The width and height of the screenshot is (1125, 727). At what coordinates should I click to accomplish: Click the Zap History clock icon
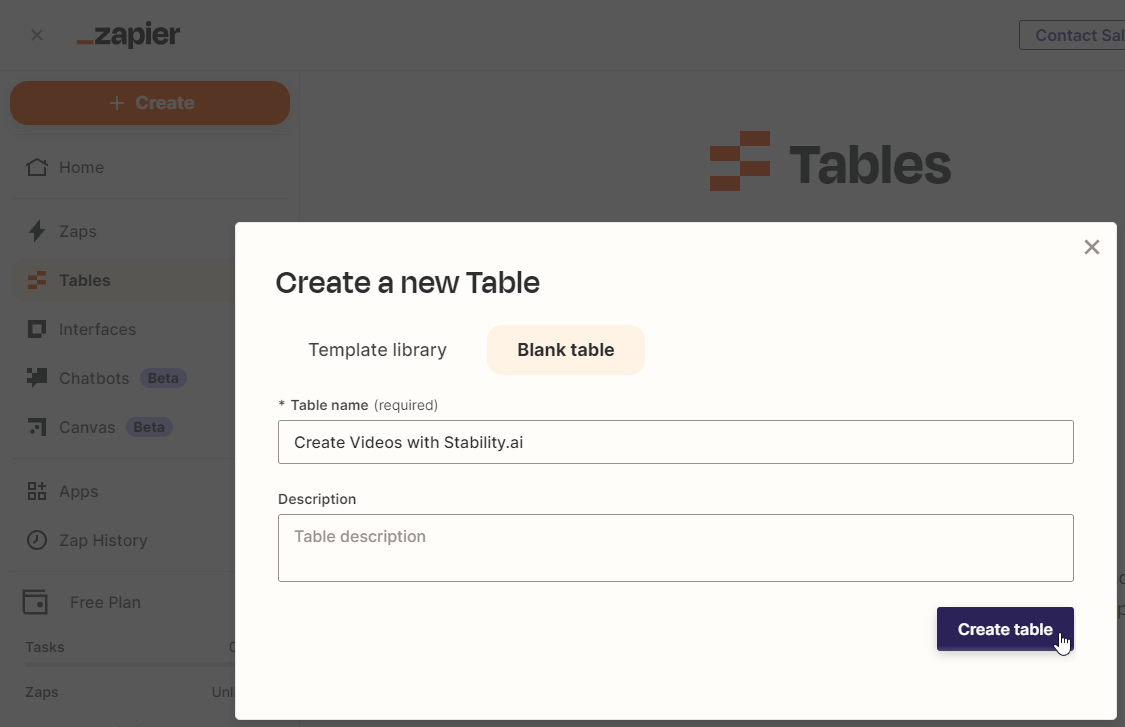click(x=37, y=540)
